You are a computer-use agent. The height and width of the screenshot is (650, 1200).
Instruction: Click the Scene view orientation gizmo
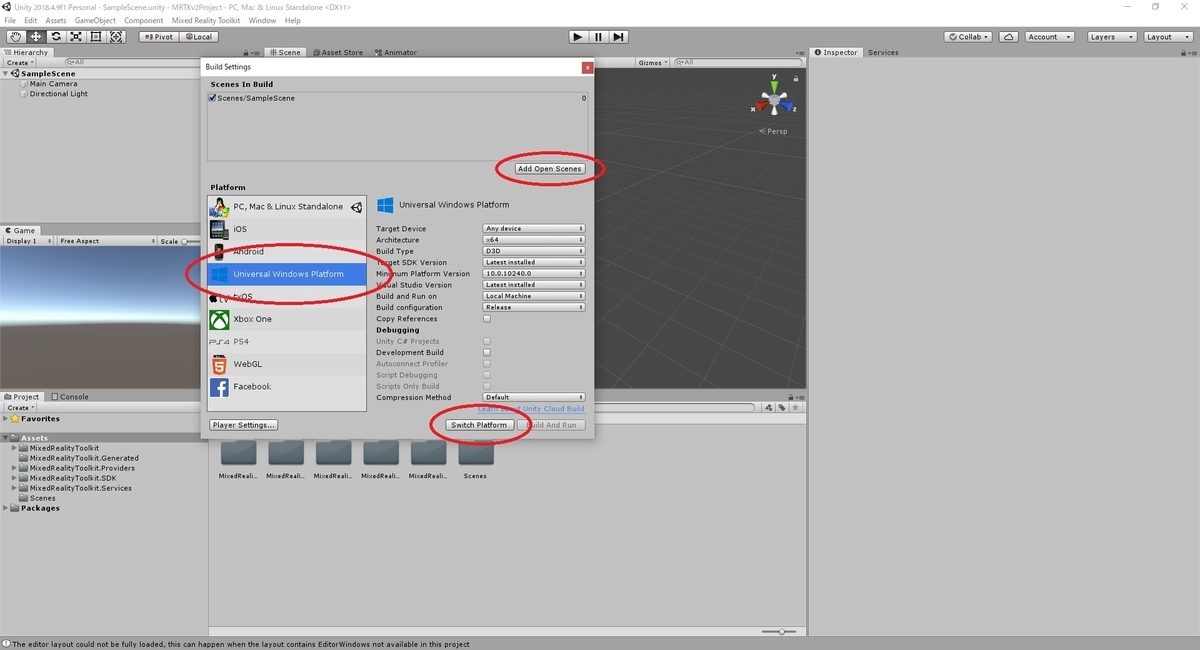(773, 98)
